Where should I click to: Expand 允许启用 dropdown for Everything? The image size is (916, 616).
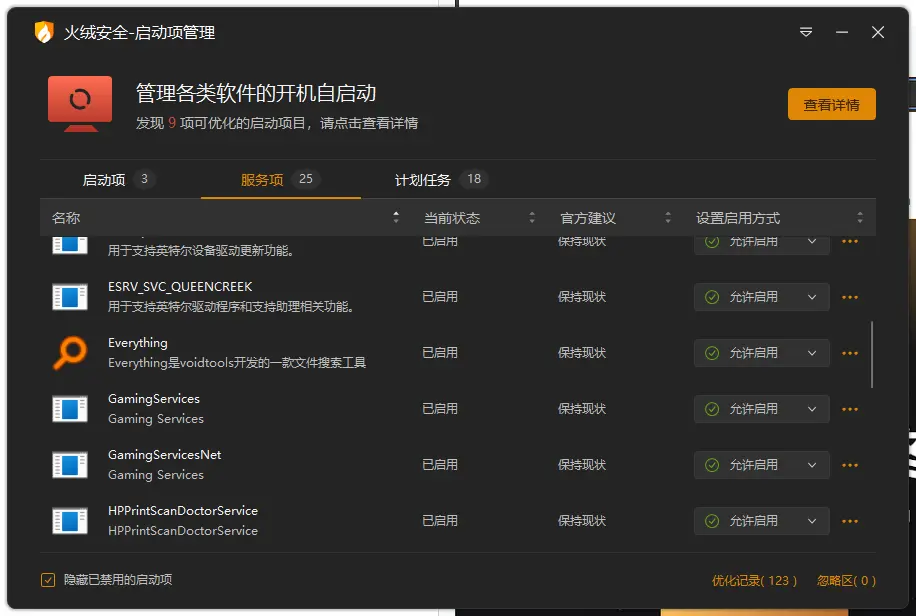761,353
